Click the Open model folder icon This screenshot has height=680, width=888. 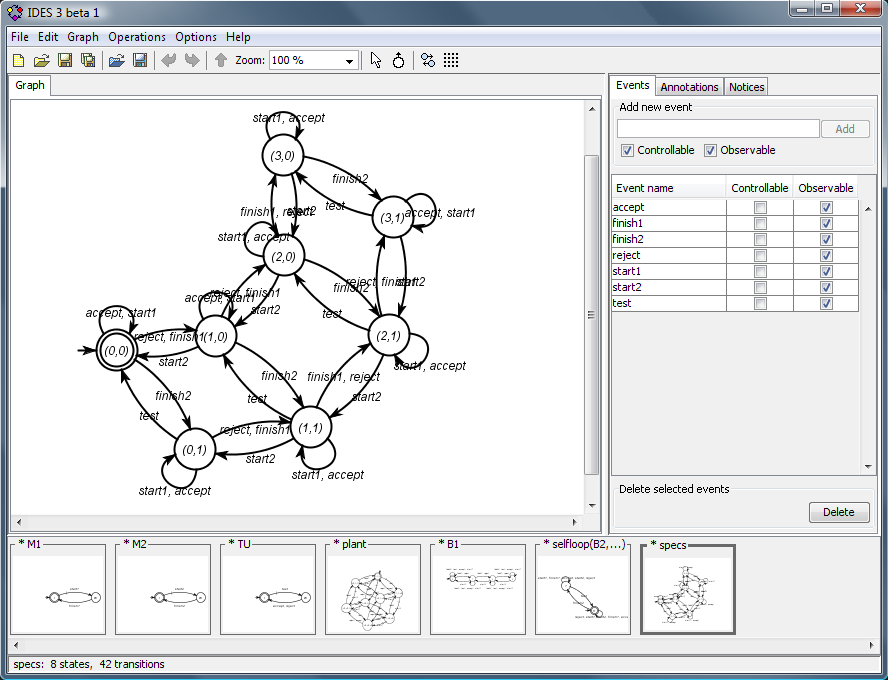41,60
